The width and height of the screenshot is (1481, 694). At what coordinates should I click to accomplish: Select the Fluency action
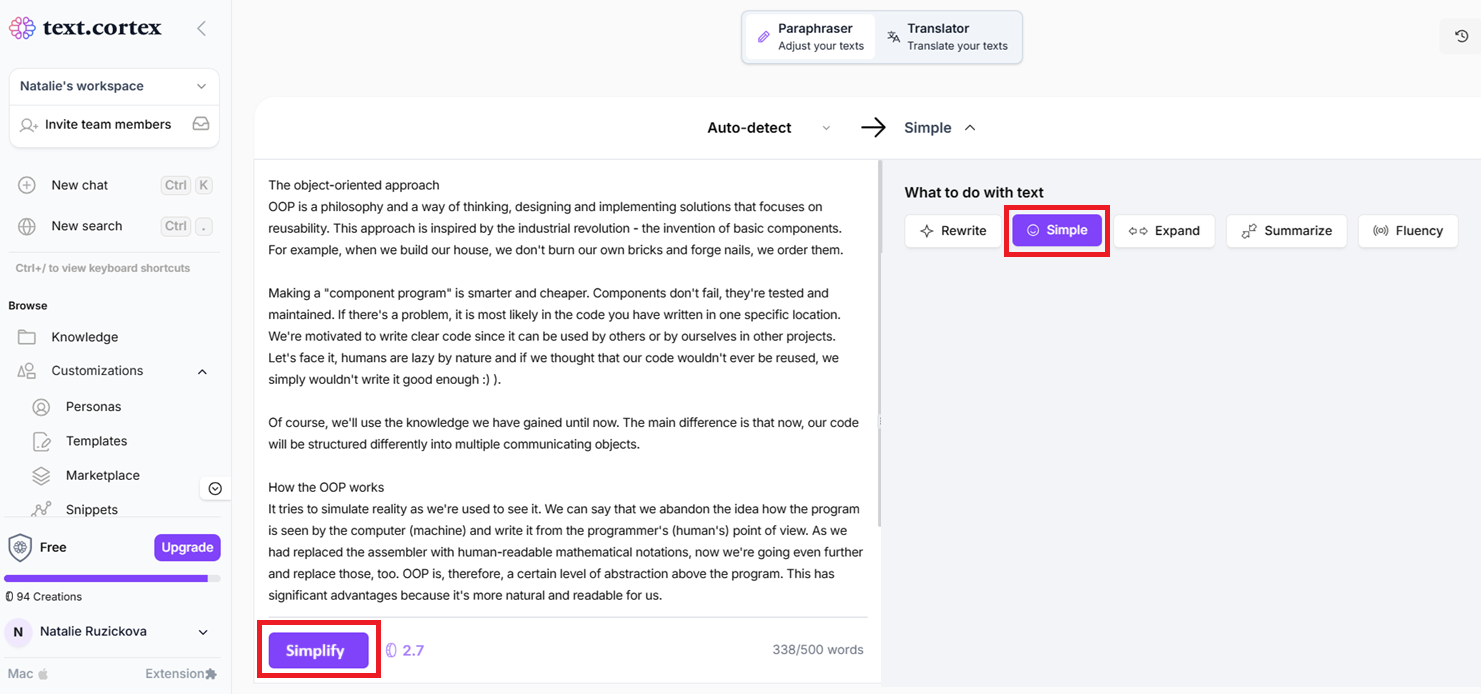tap(1408, 230)
